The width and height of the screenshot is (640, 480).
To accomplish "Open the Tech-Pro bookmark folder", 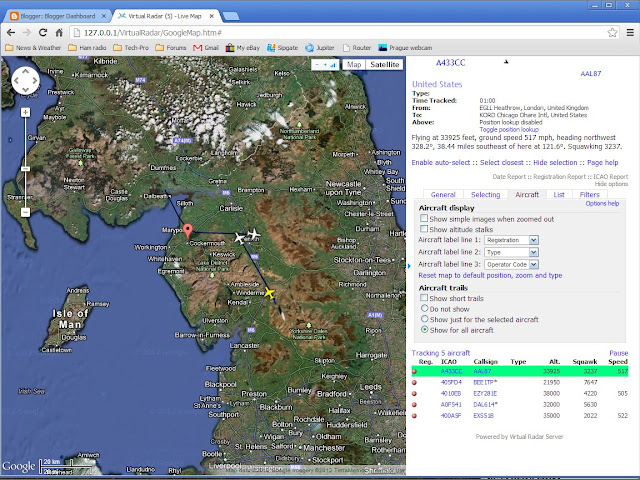I will (131, 48).
